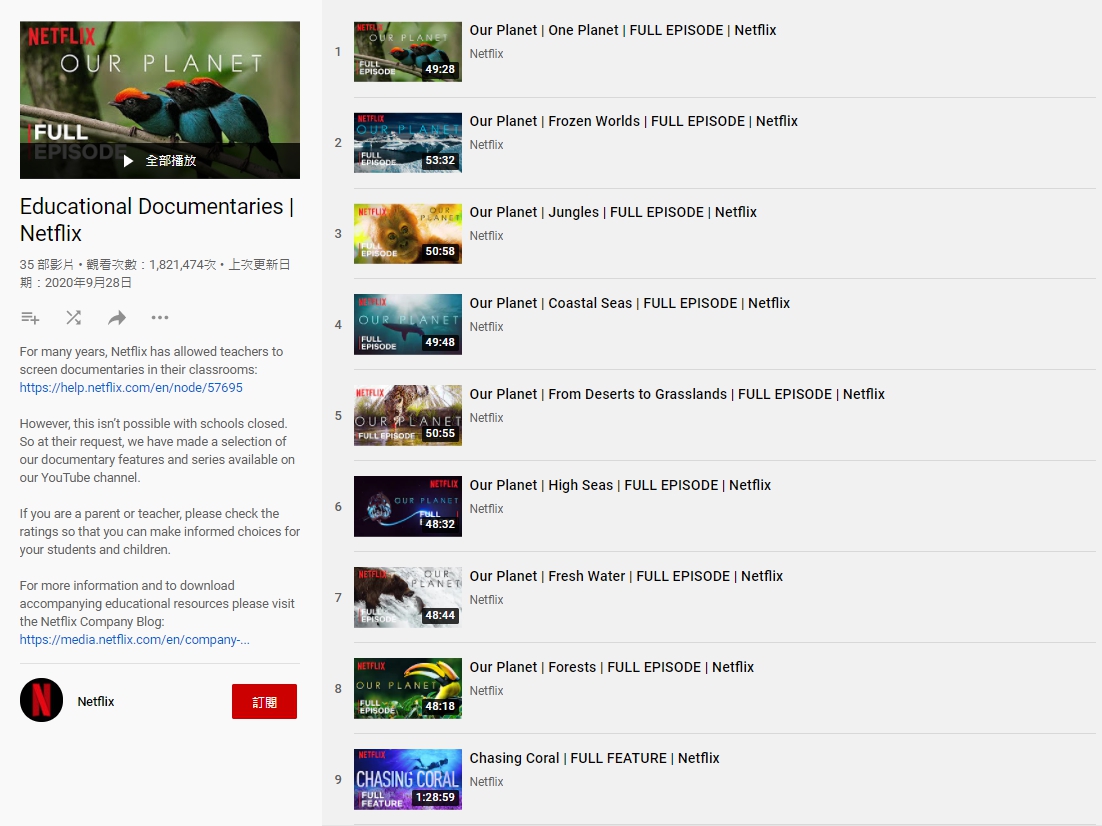Open the High Seas episode thumbnail
Screen dimensions: 1102x826
[408, 507]
